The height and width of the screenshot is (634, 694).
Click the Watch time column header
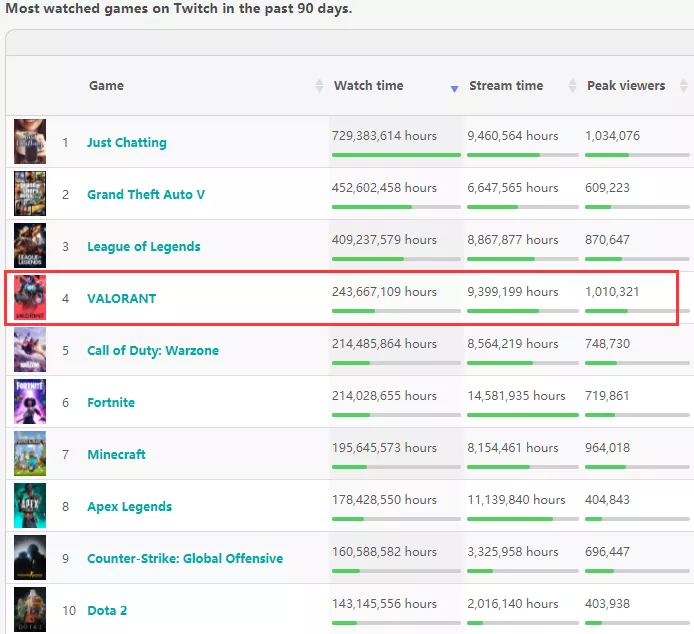coord(369,85)
